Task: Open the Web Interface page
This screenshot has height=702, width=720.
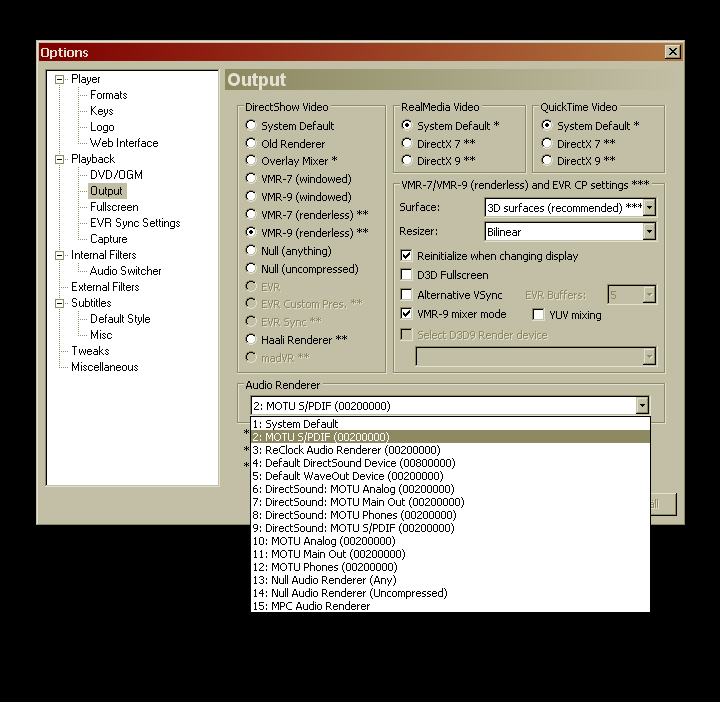Action: click(124, 143)
